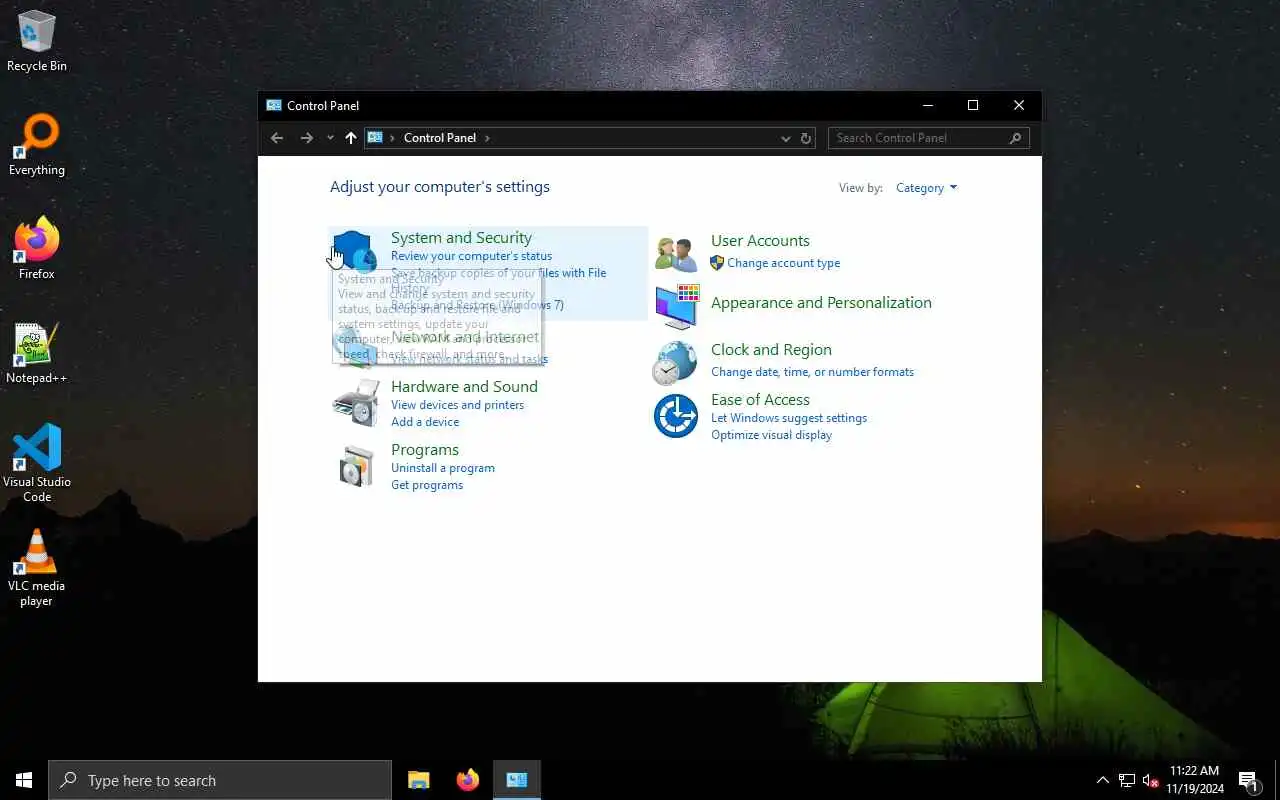Screen dimensions: 1280x800
Task: Open the System and Security heading link
Action: click(x=461, y=238)
